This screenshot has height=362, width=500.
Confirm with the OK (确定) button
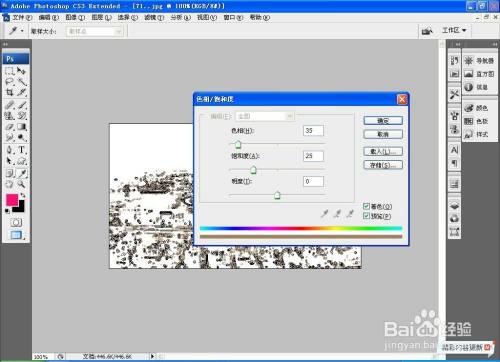[x=383, y=121]
